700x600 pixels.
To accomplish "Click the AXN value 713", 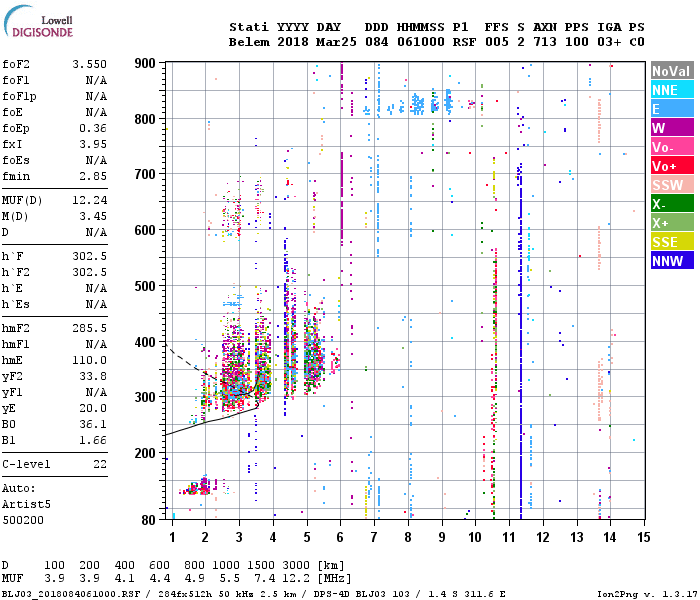I will tap(545, 42).
